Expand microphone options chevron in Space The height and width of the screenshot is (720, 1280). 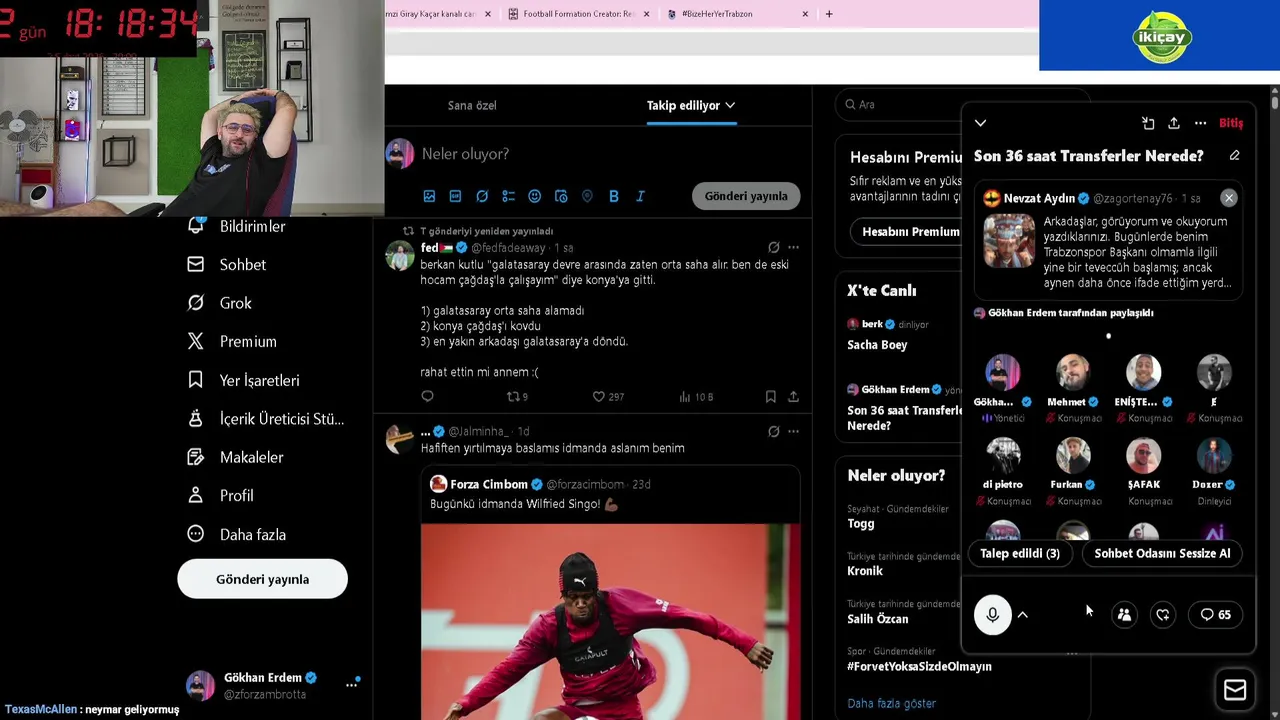(x=1023, y=615)
